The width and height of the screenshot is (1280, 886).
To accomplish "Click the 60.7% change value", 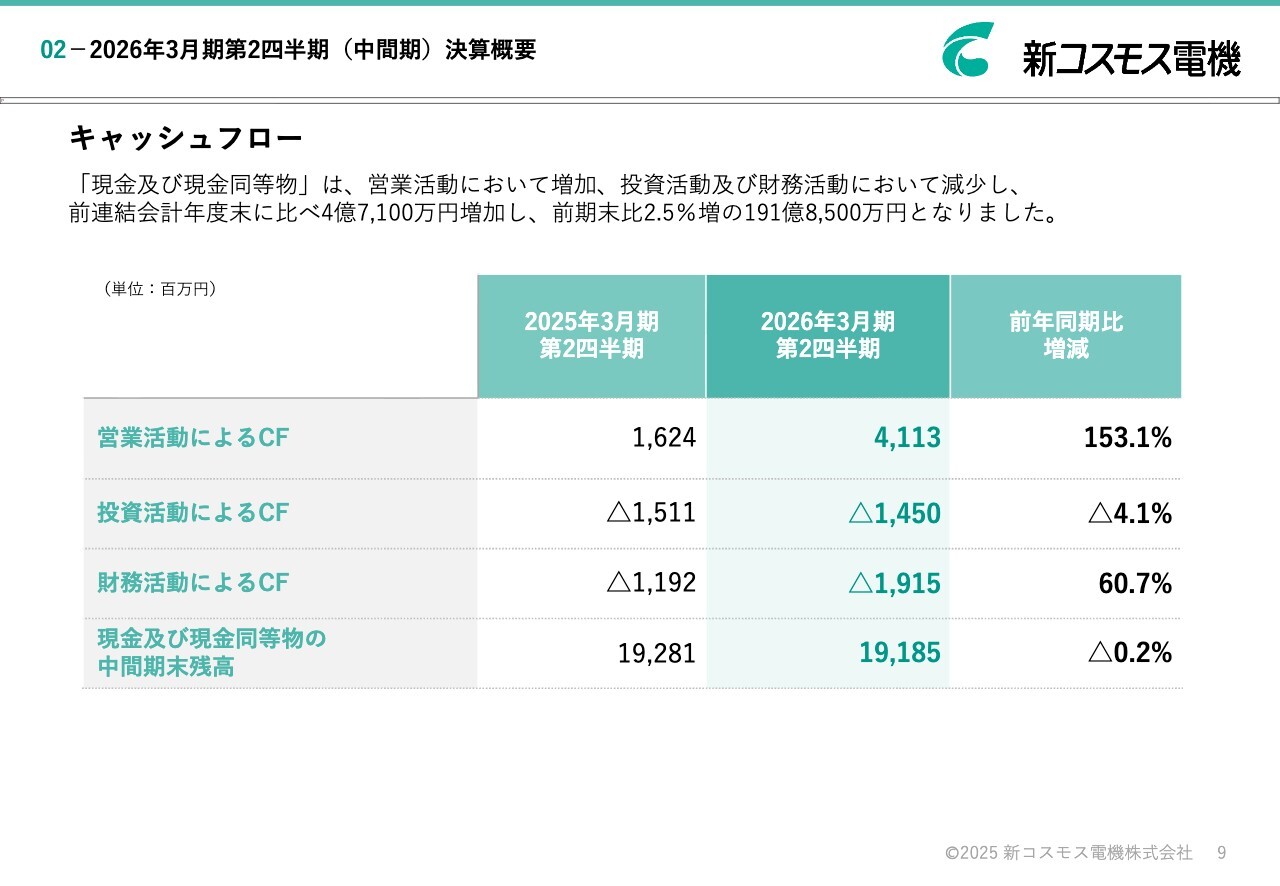I will (x=1135, y=584).
